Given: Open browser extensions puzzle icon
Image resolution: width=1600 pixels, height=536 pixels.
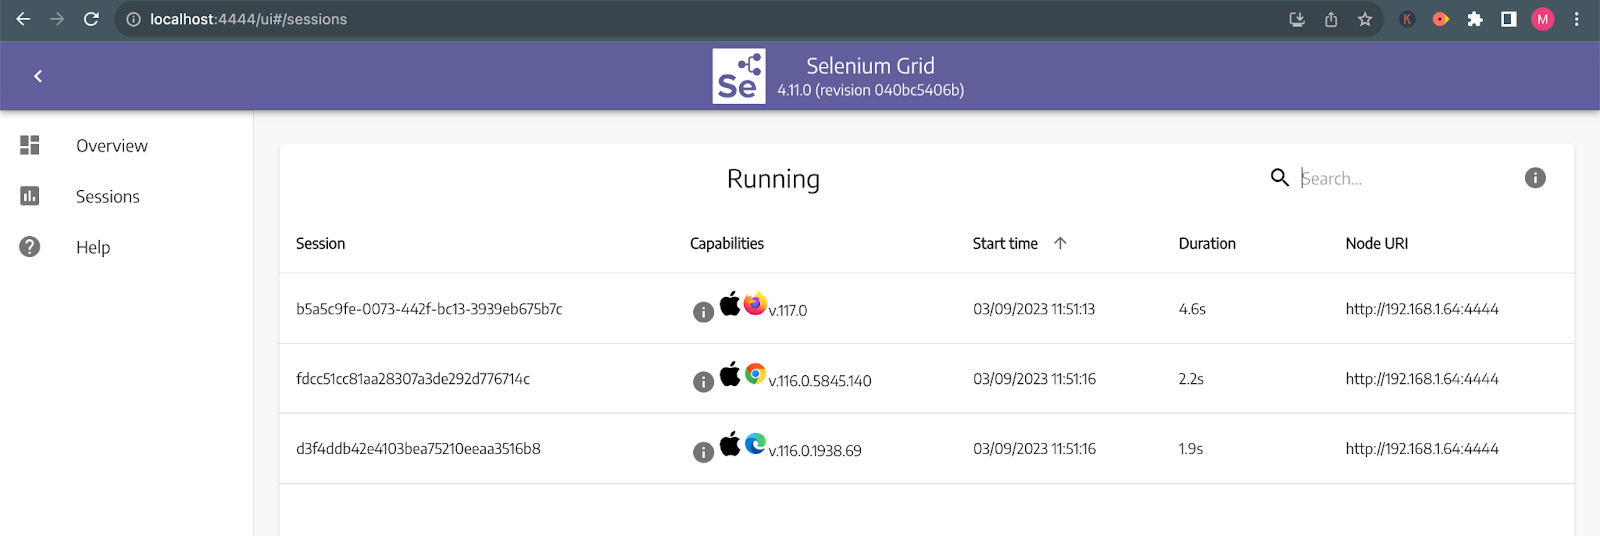Looking at the screenshot, I should point(1475,19).
